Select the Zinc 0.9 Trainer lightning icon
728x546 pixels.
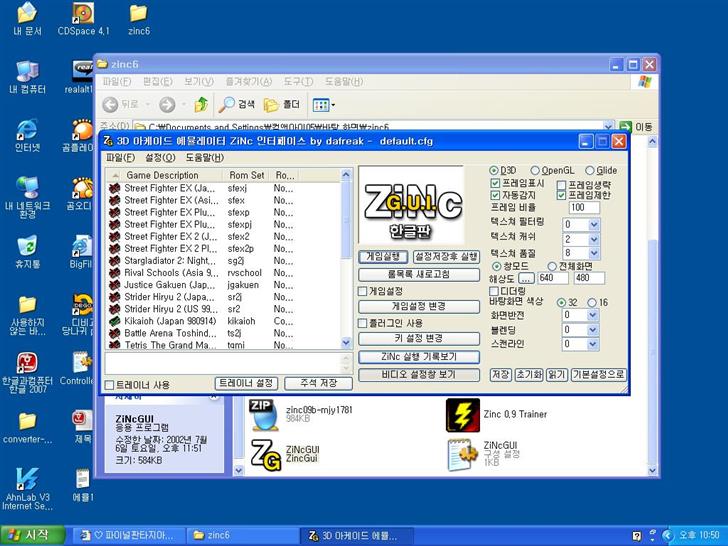coord(462,415)
